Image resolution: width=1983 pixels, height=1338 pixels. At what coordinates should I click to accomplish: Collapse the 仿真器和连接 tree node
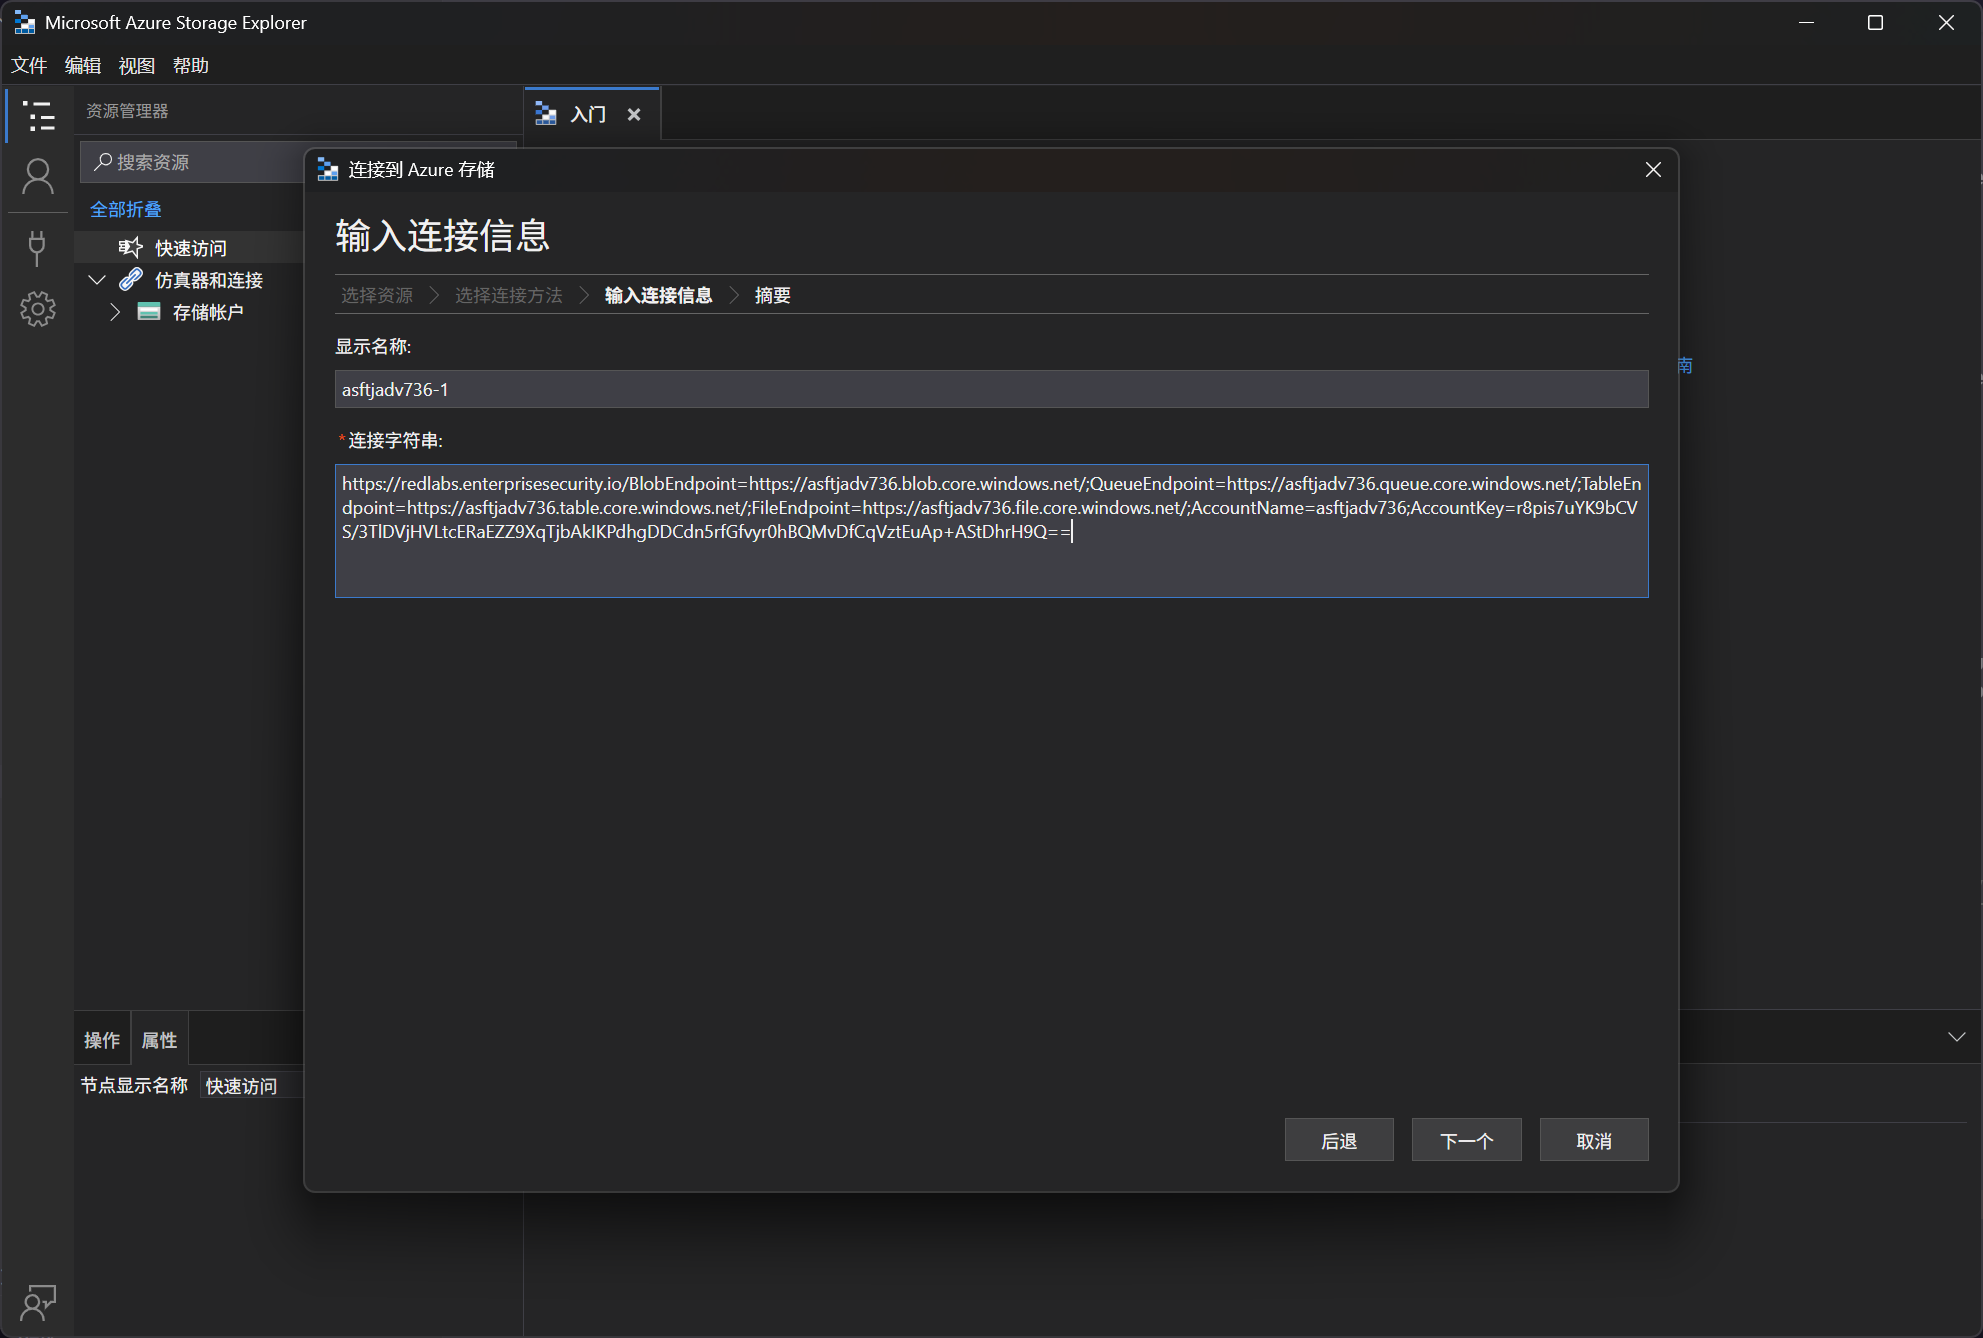tap(97, 280)
